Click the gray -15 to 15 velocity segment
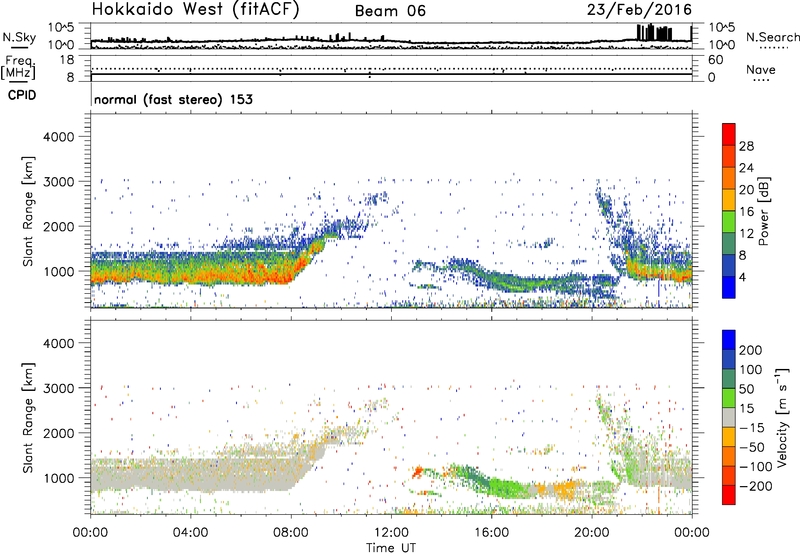This screenshot has width=800, height=554. point(729,418)
